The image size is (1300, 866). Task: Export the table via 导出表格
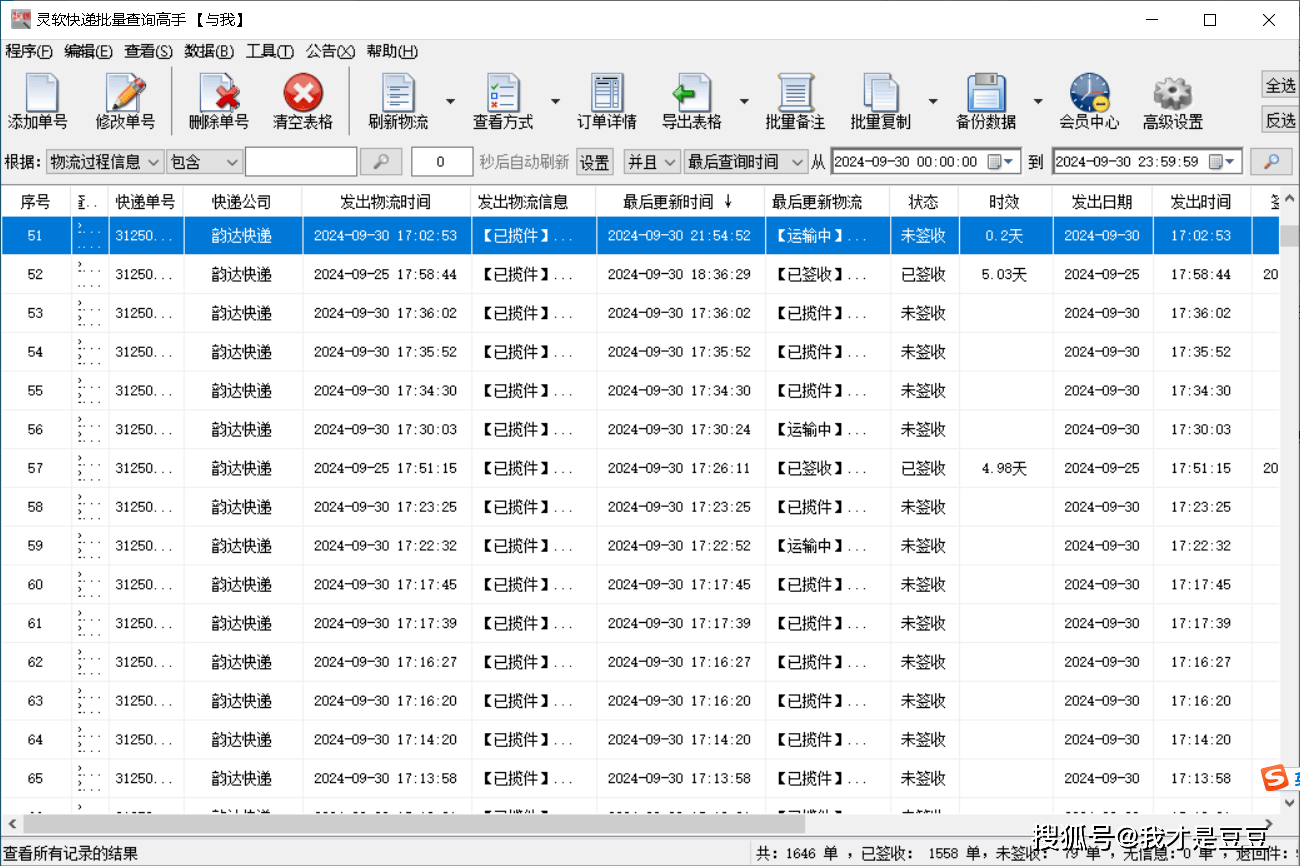point(691,102)
